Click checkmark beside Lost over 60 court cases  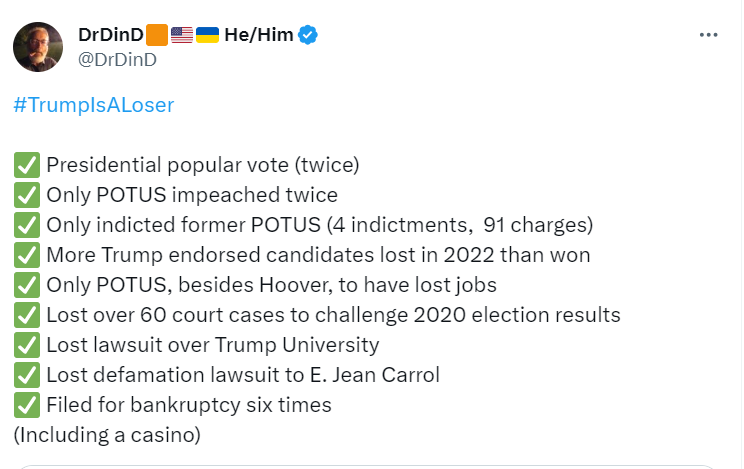click(x=26, y=315)
